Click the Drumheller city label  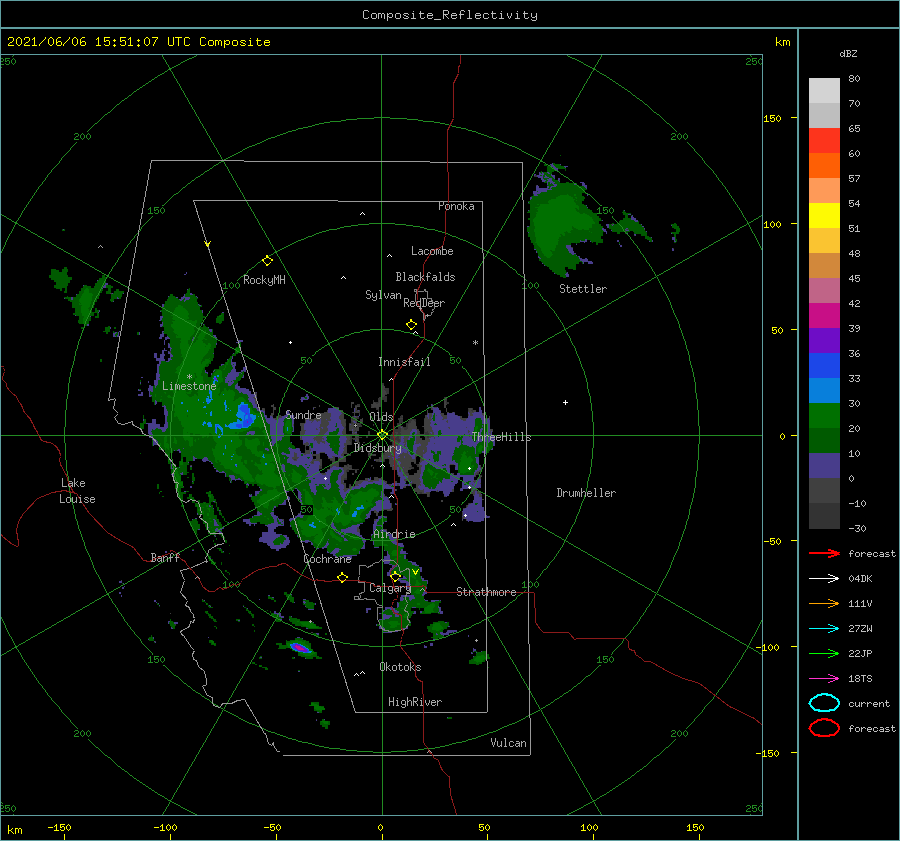[x=586, y=493]
